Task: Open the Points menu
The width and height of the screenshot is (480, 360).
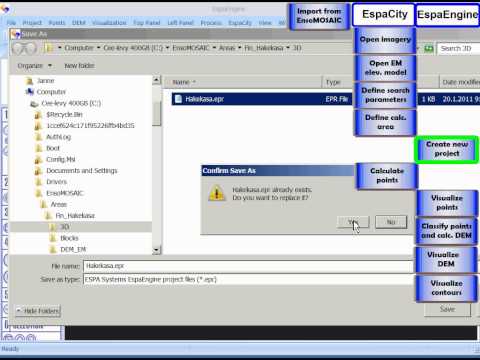Action: pyautogui.click(x=57, y=23)
